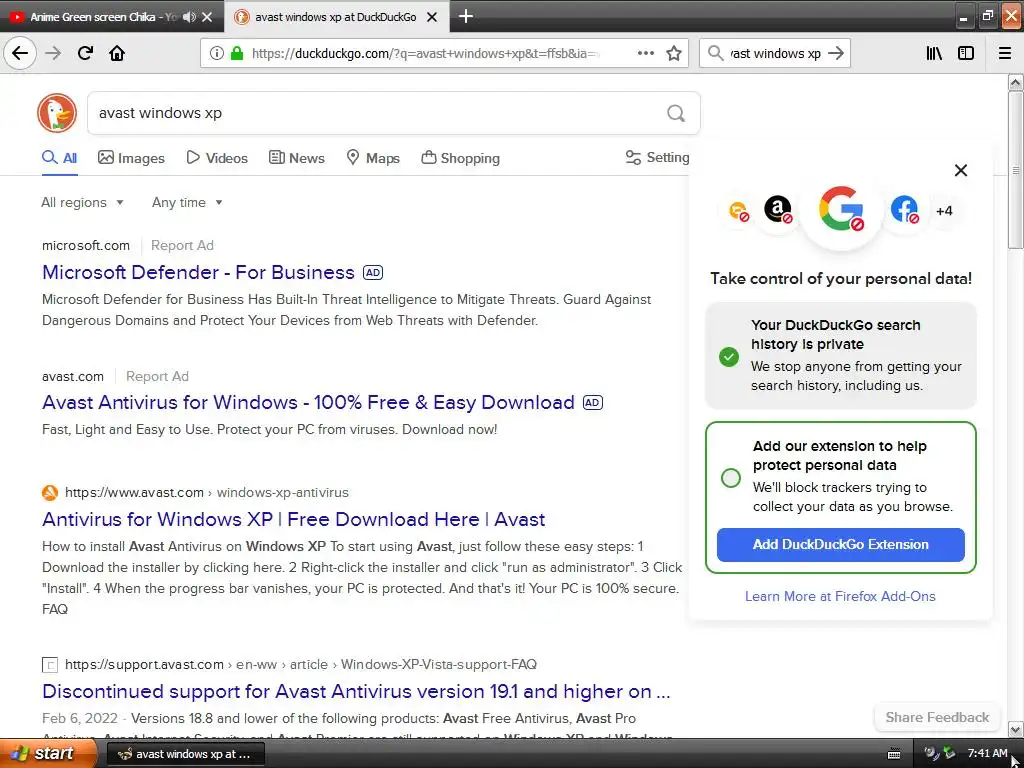Click Report Ad next to microsoft.com
Screen dimensions: 1024x768
[182, 246]
